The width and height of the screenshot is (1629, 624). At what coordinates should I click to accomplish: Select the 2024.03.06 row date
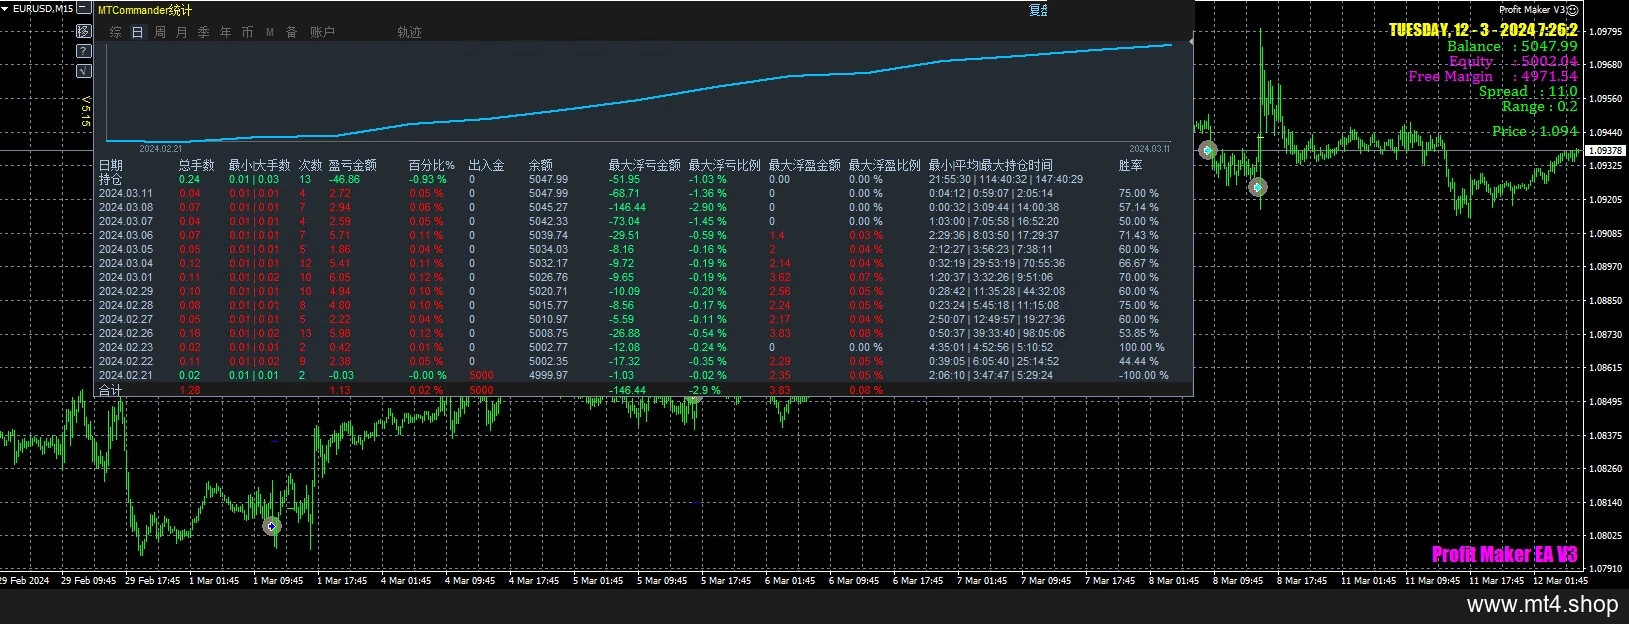126,235
